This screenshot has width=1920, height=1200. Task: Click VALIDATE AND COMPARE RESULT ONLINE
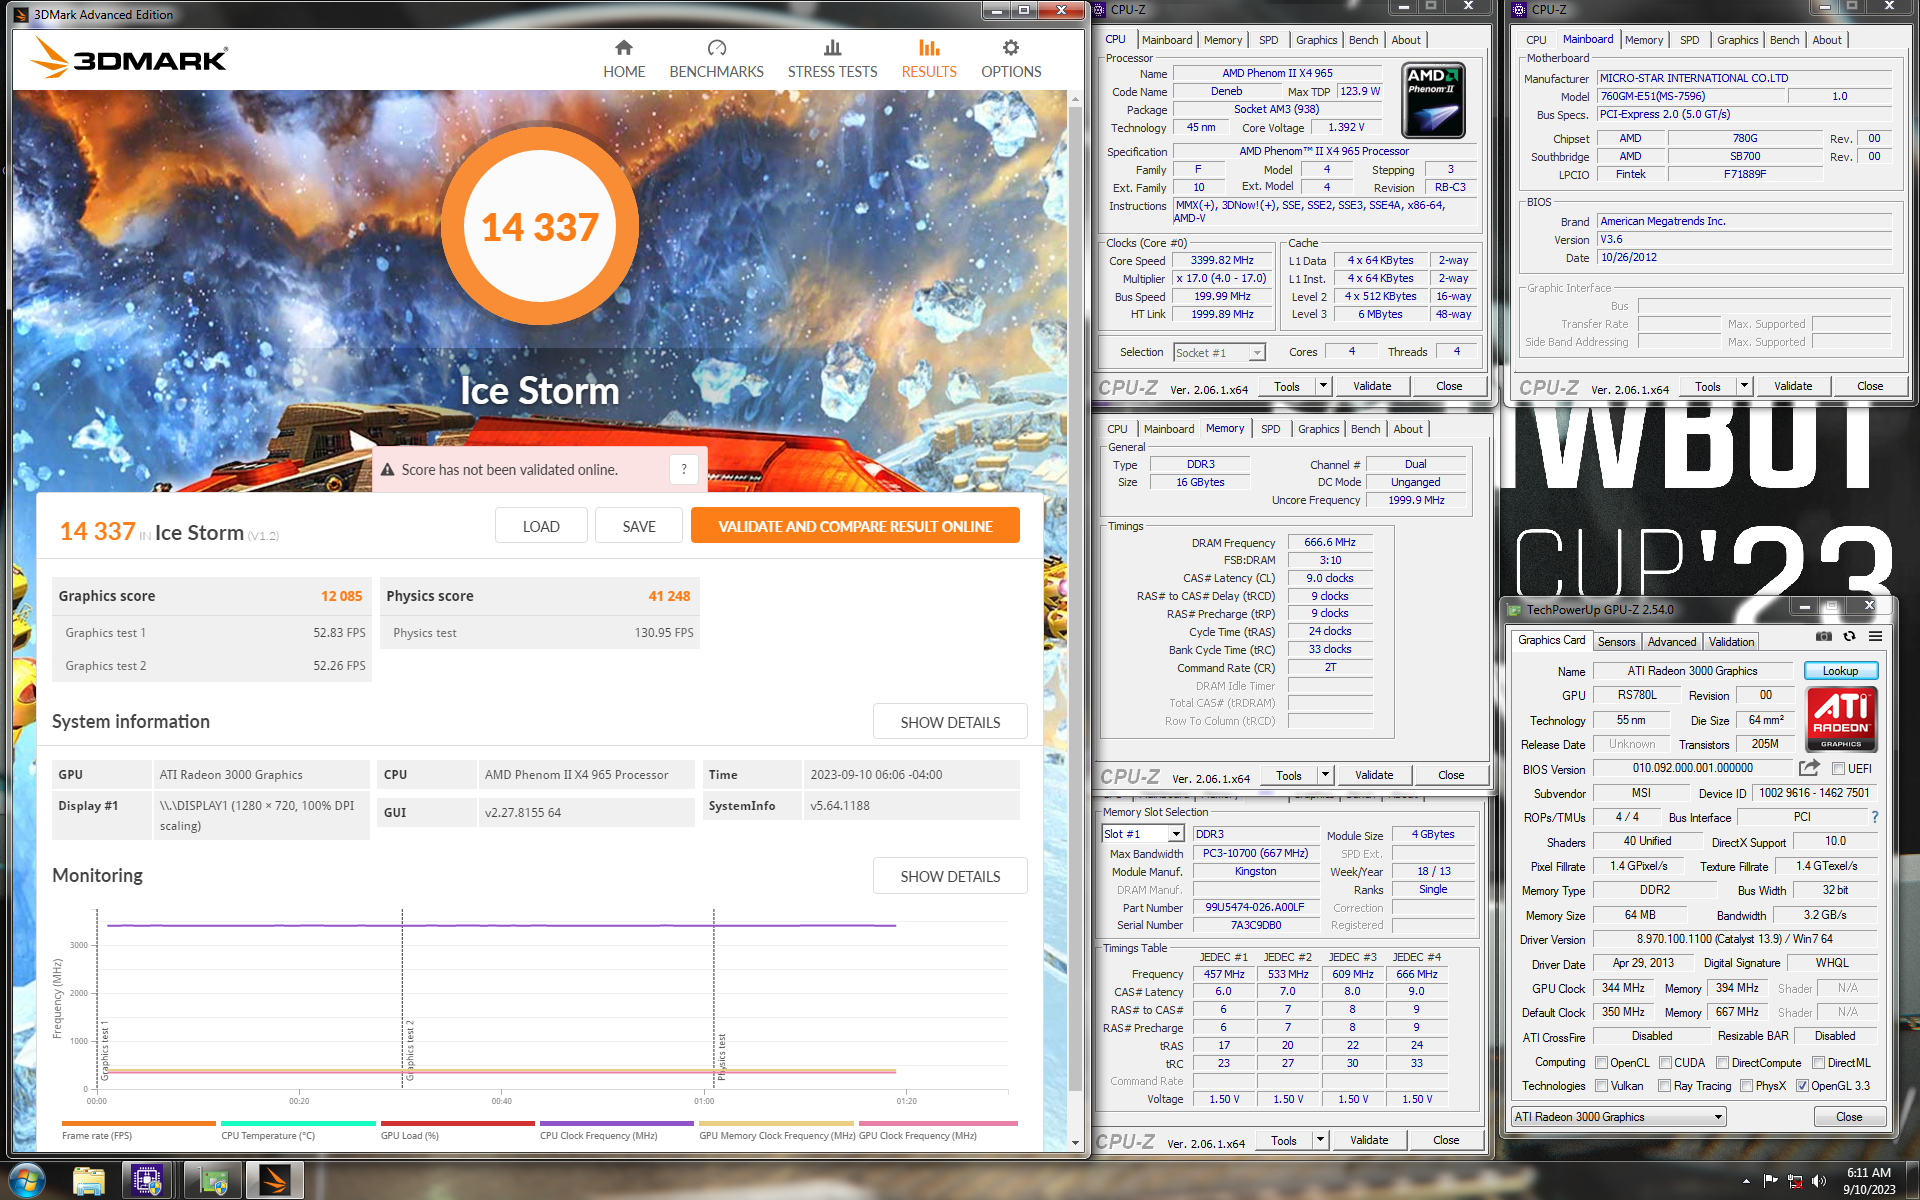click(x=855, y=526)
